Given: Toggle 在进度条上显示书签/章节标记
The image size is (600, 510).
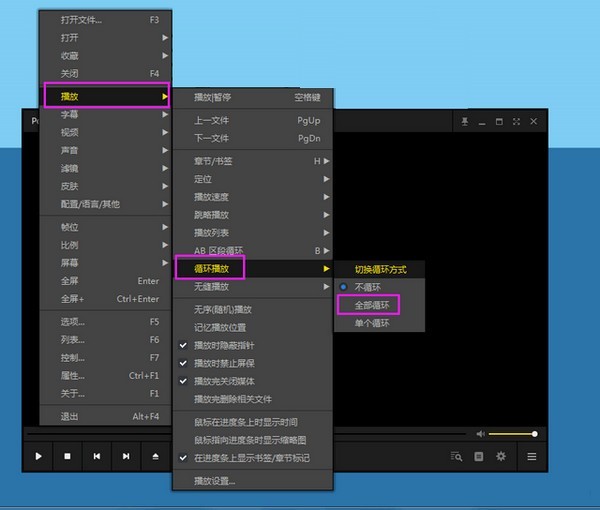Looking at the screenshot, I should (250, 457).
